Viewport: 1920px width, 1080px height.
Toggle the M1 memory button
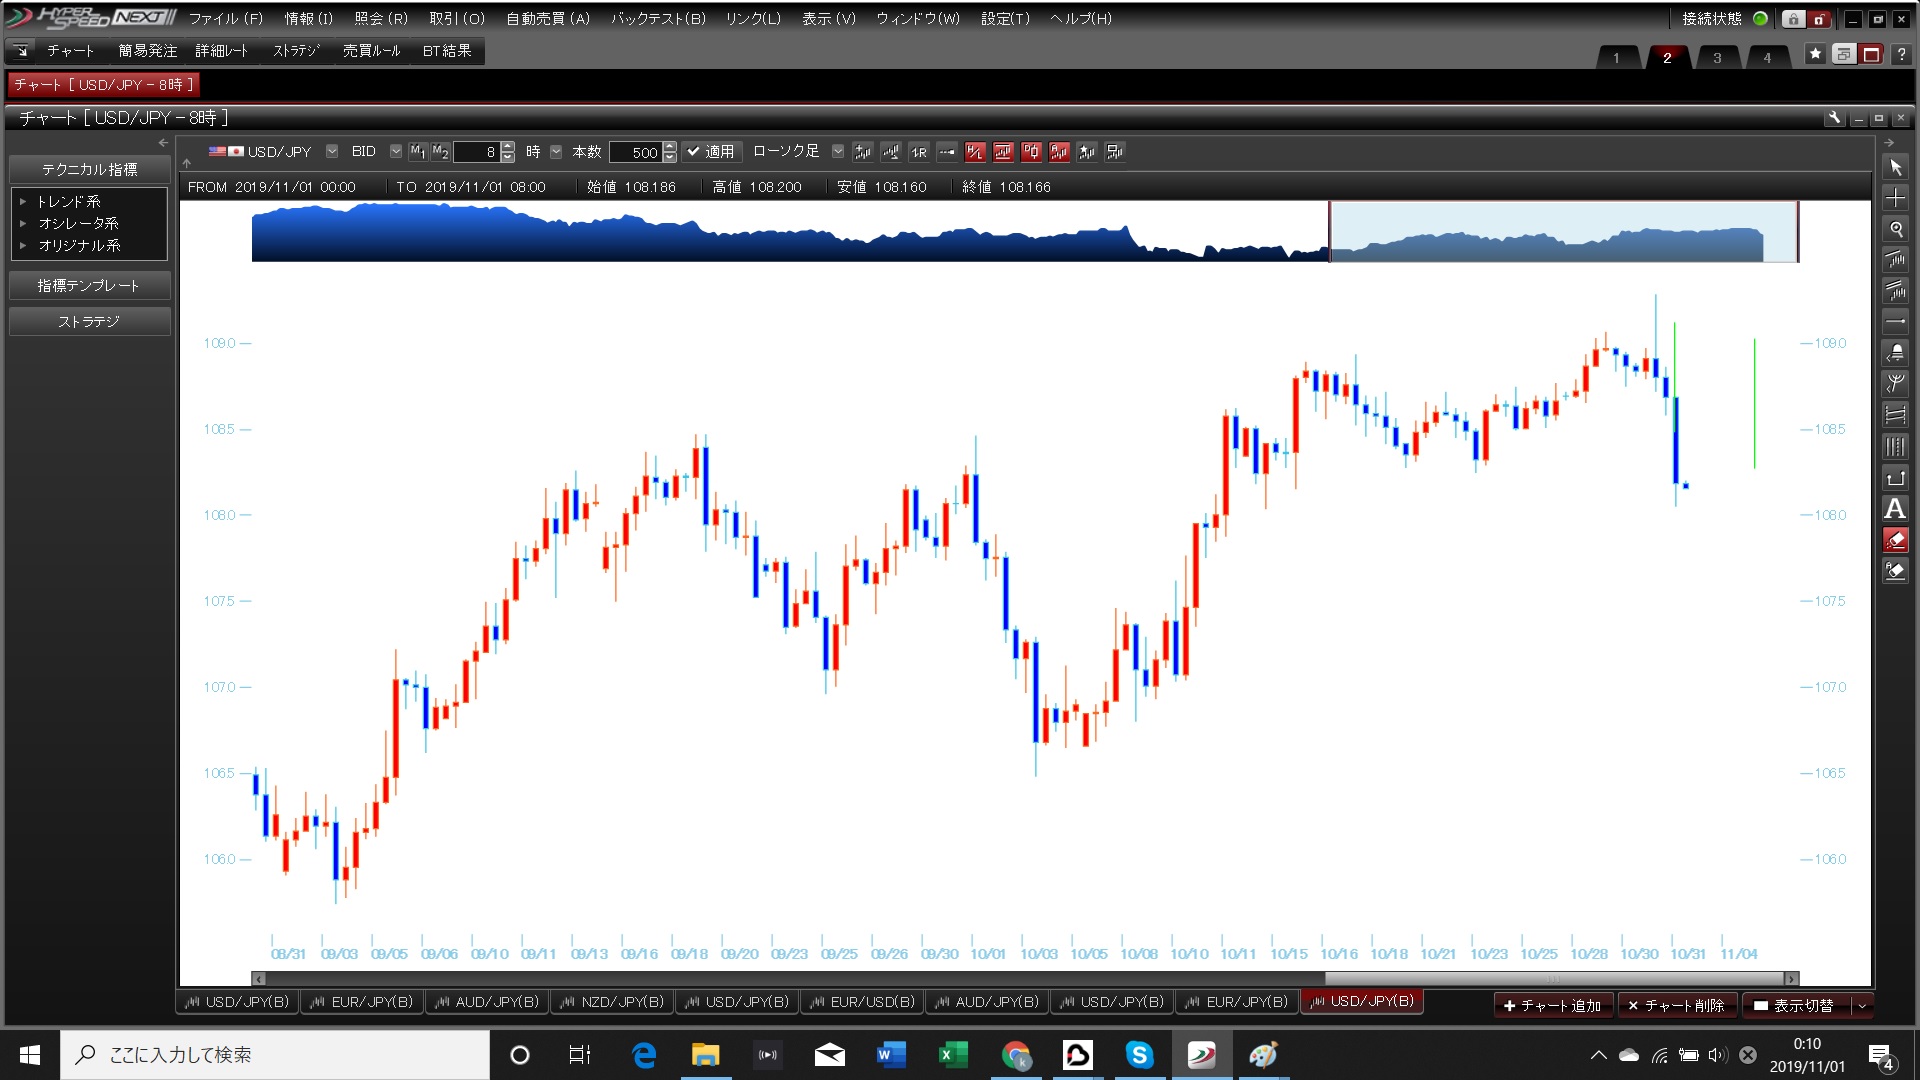click(418, 152)
